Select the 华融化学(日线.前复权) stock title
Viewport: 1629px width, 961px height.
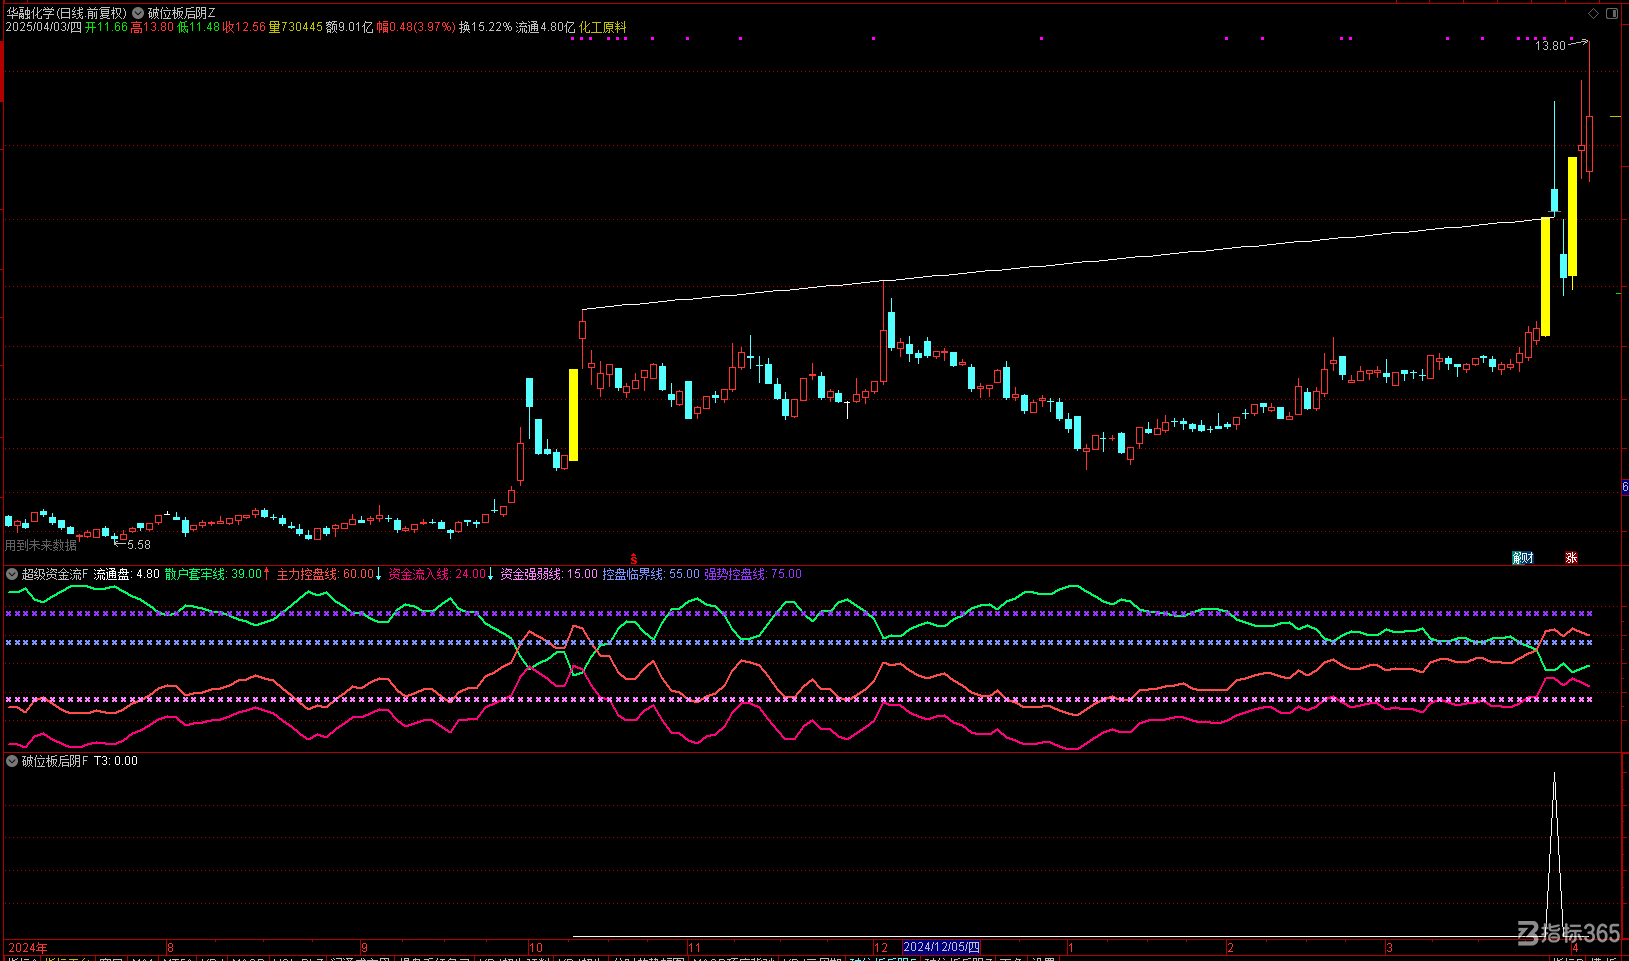(66, 13)
